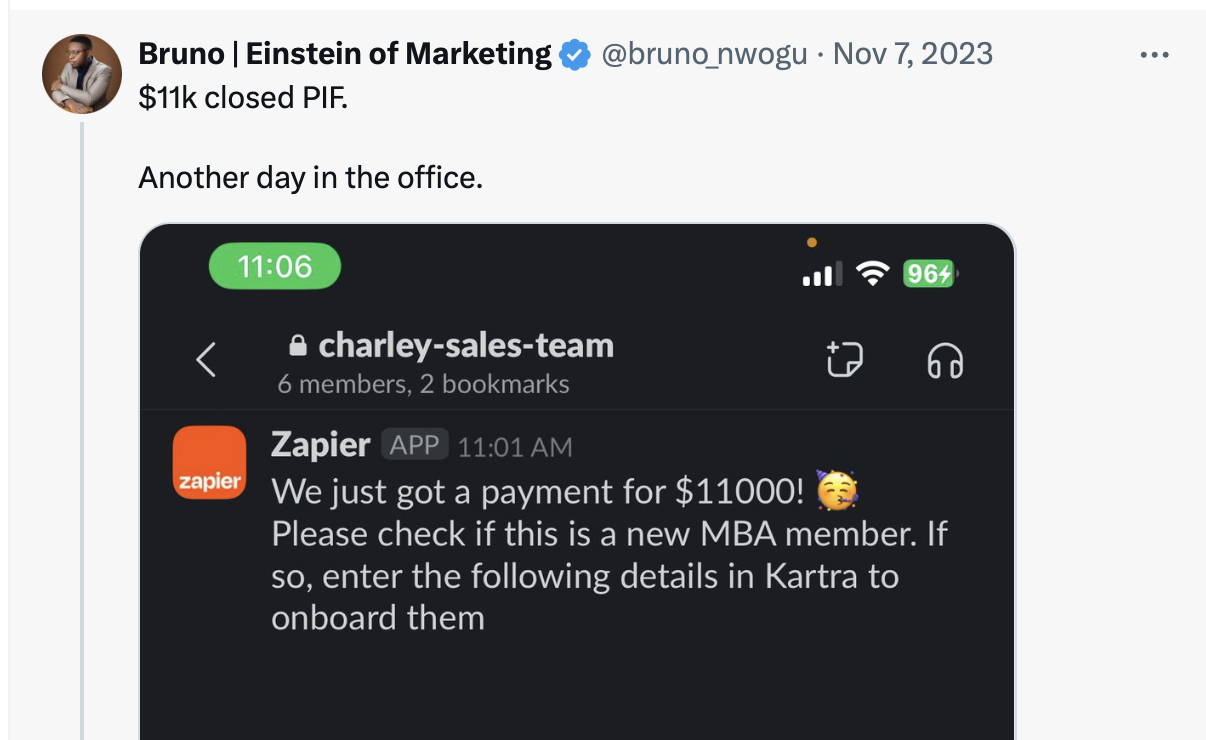This screenshot has width=1206, height=740.
Task: Tap the back chevron in Slack header
Action: tap(206, 359)
